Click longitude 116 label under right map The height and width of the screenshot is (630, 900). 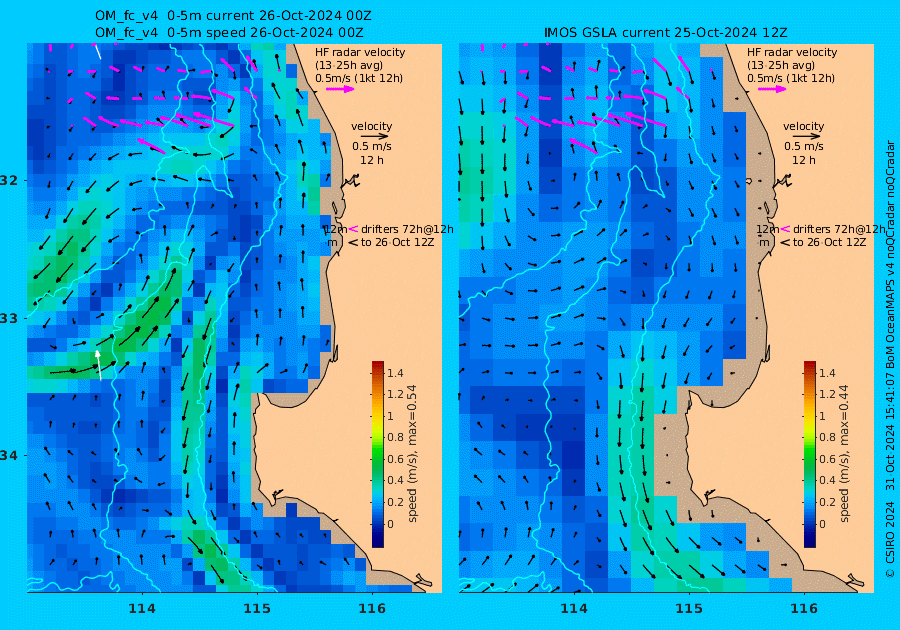(804, 608)
